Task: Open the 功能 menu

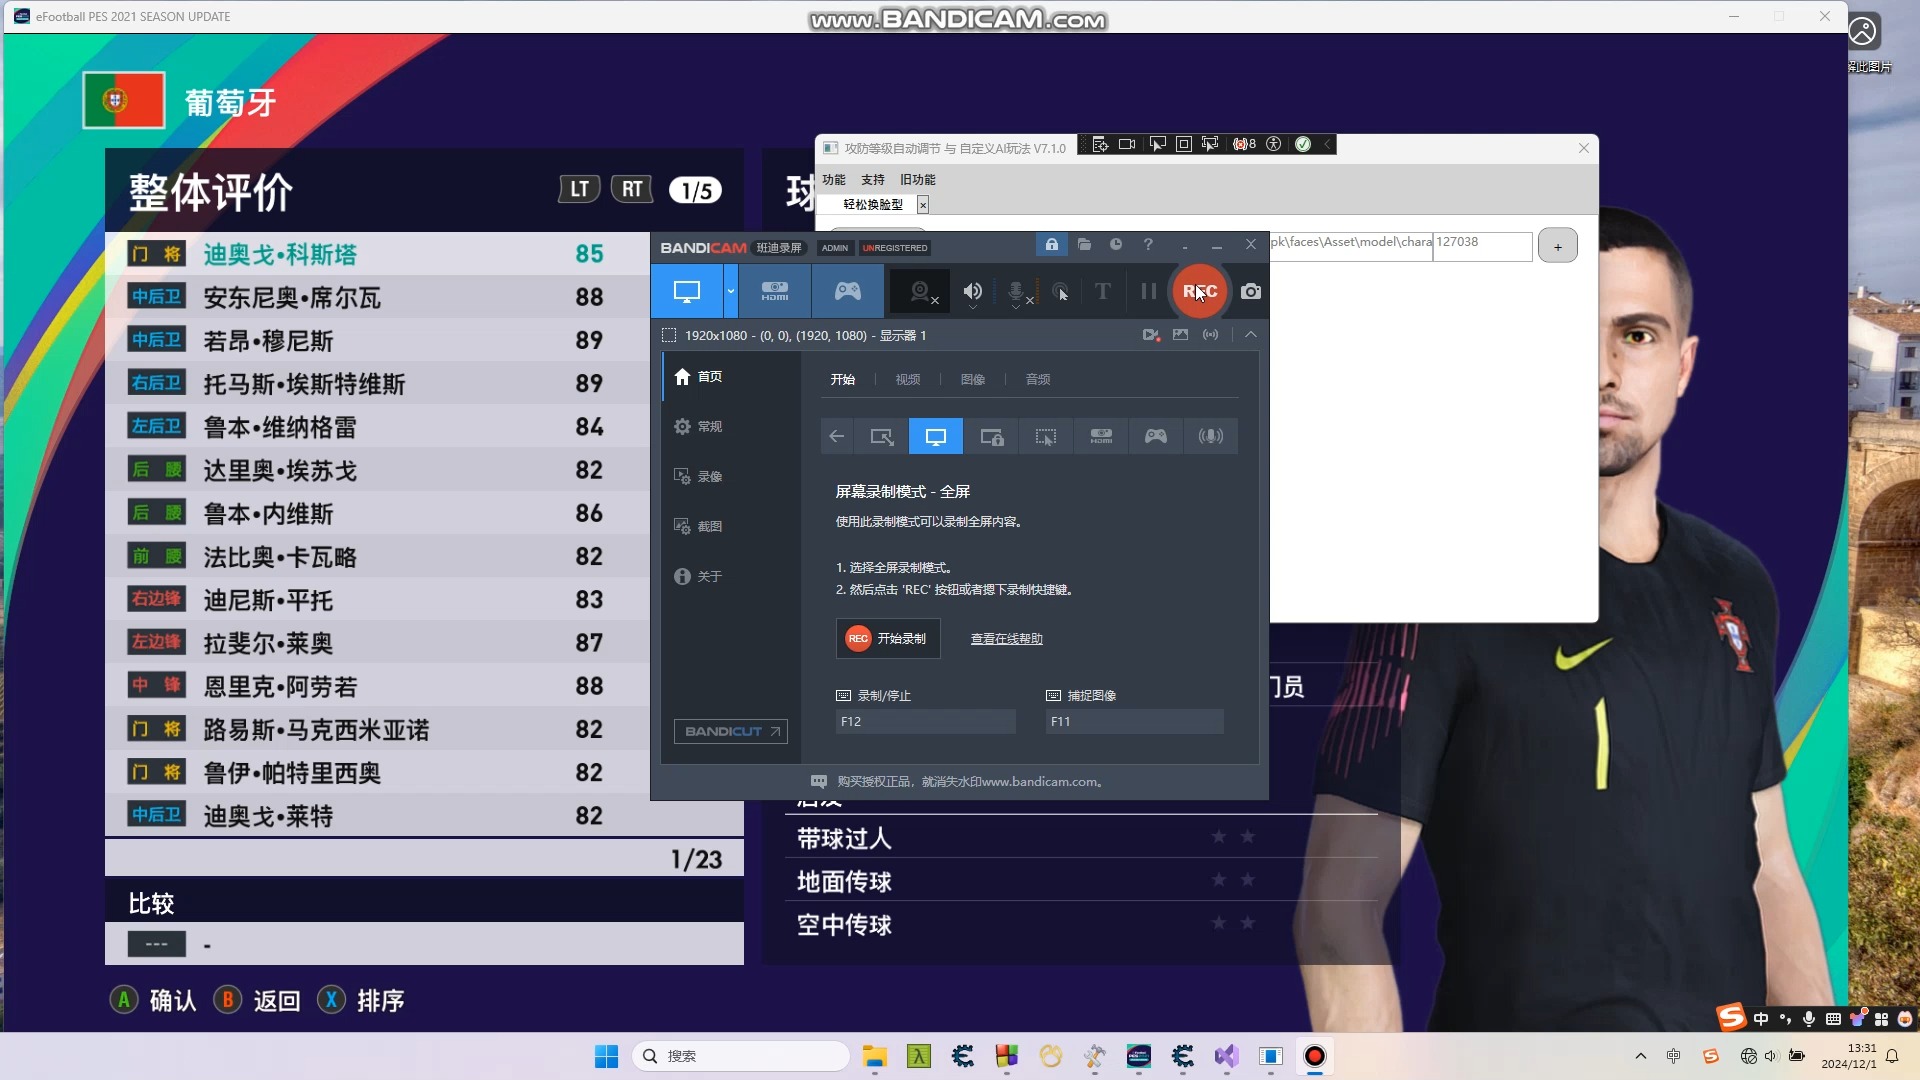Action: pos(833,180)
